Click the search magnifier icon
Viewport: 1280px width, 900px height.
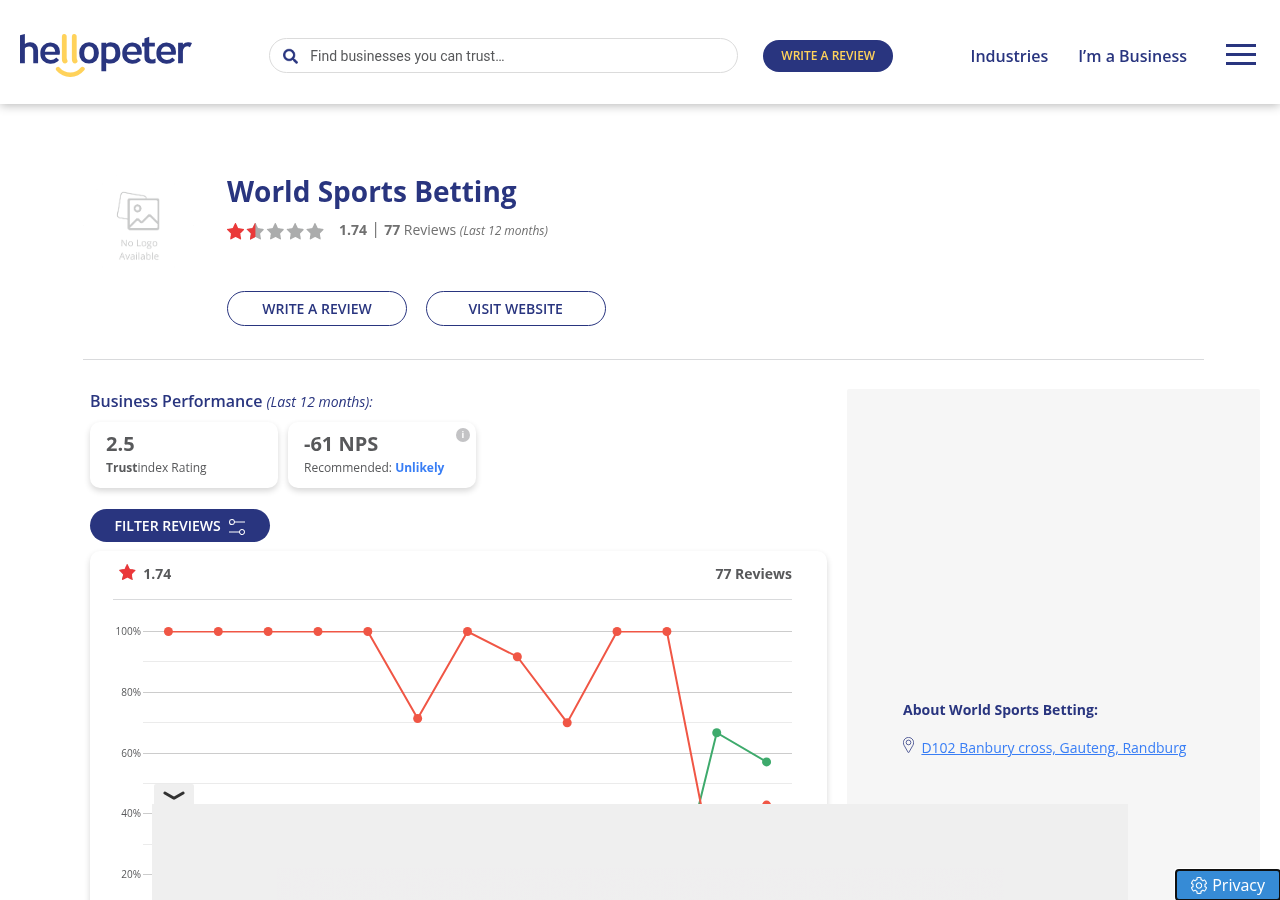pyautogui.click(x=290, y=56)
